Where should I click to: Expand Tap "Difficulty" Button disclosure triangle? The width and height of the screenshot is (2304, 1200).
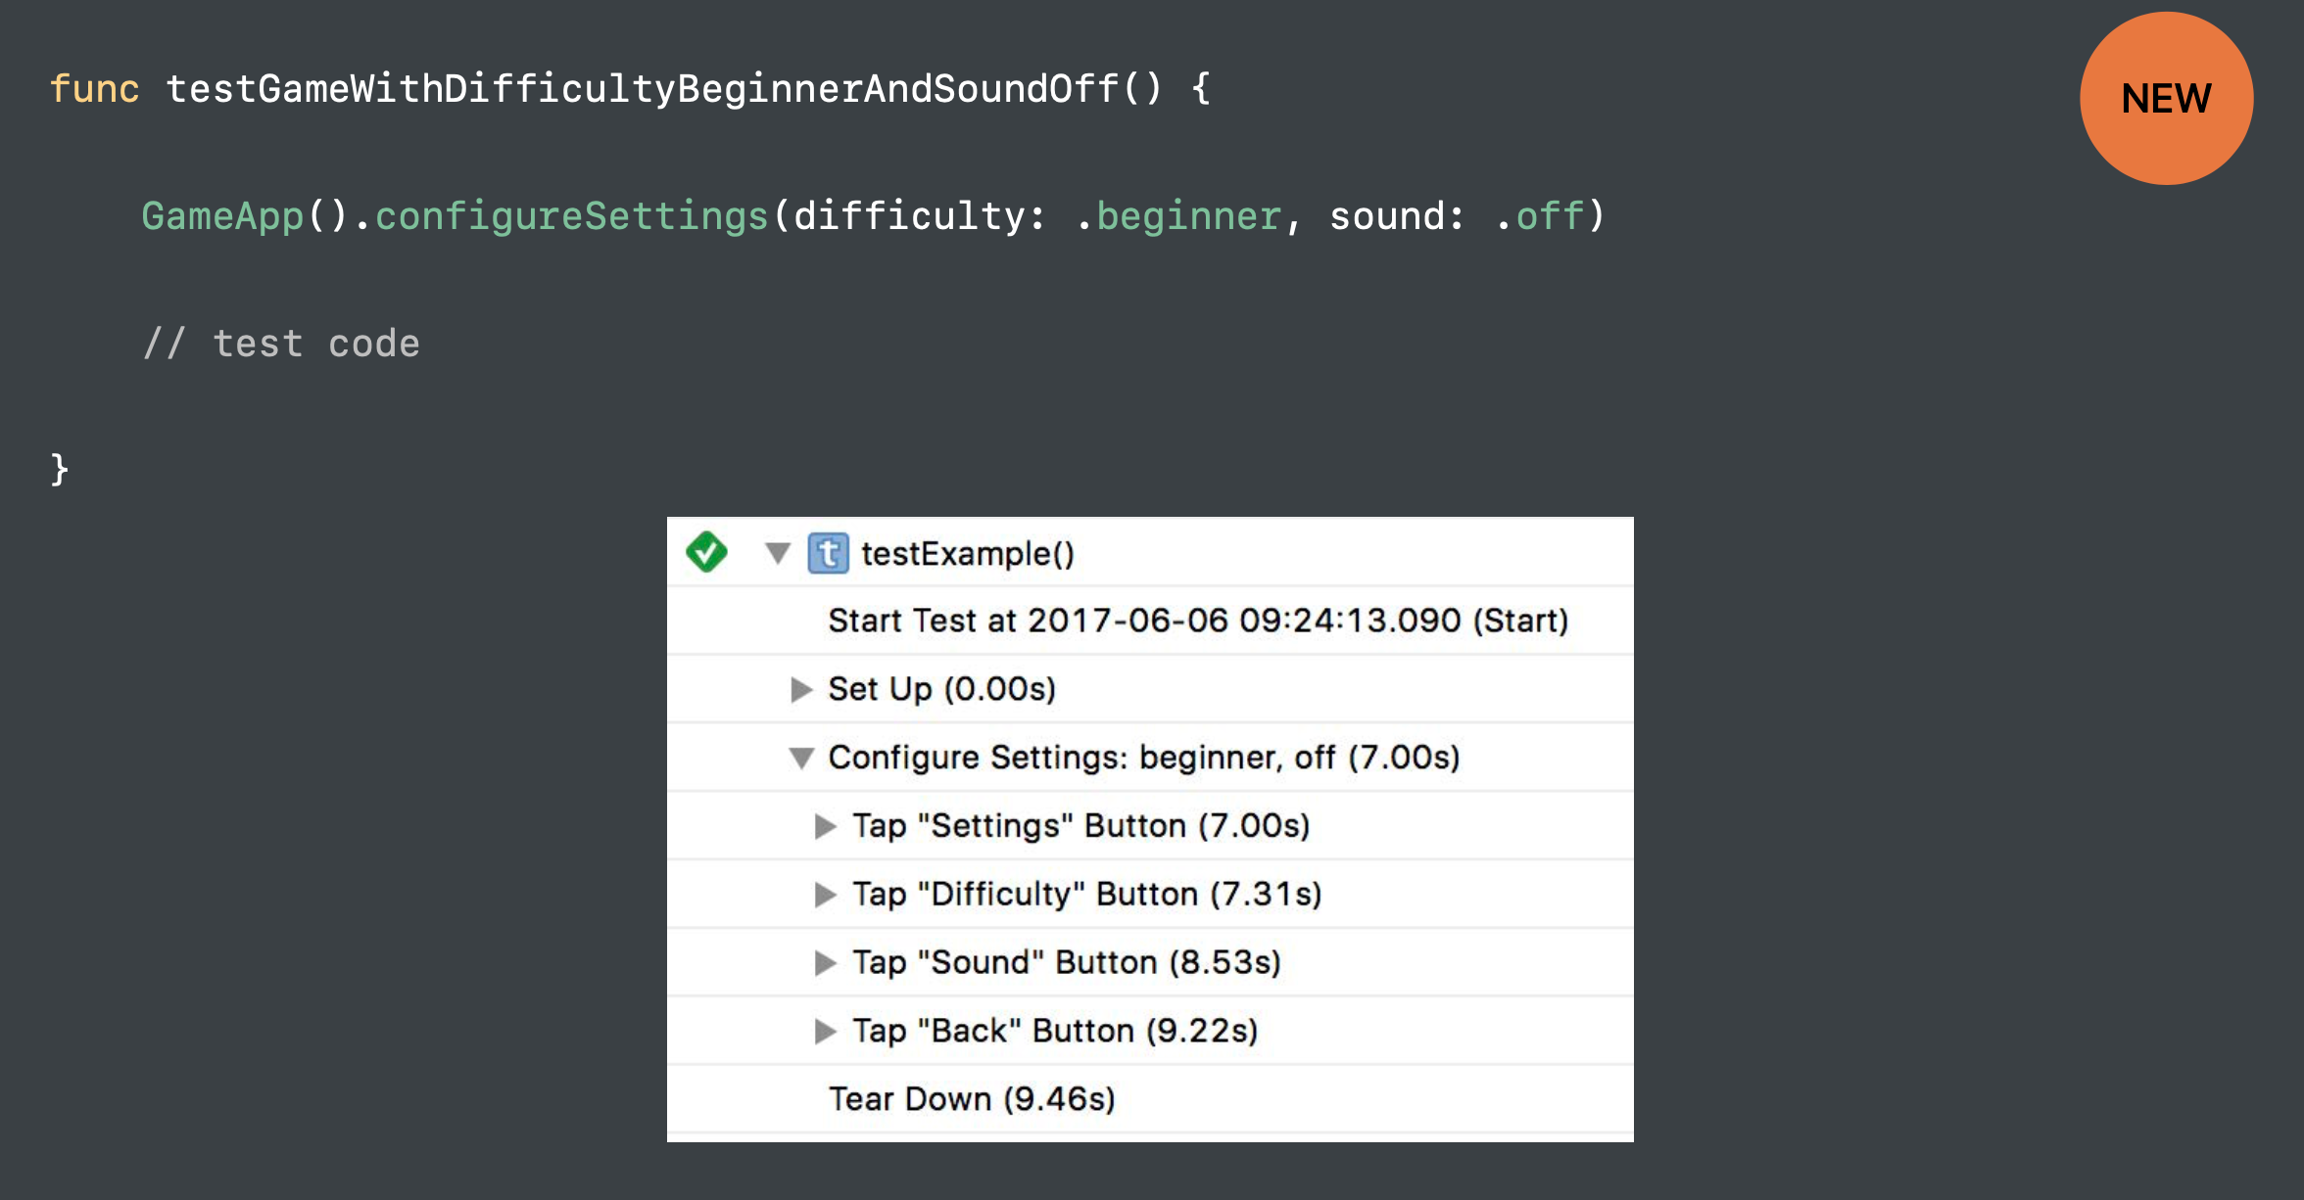[x=824, y=894]
